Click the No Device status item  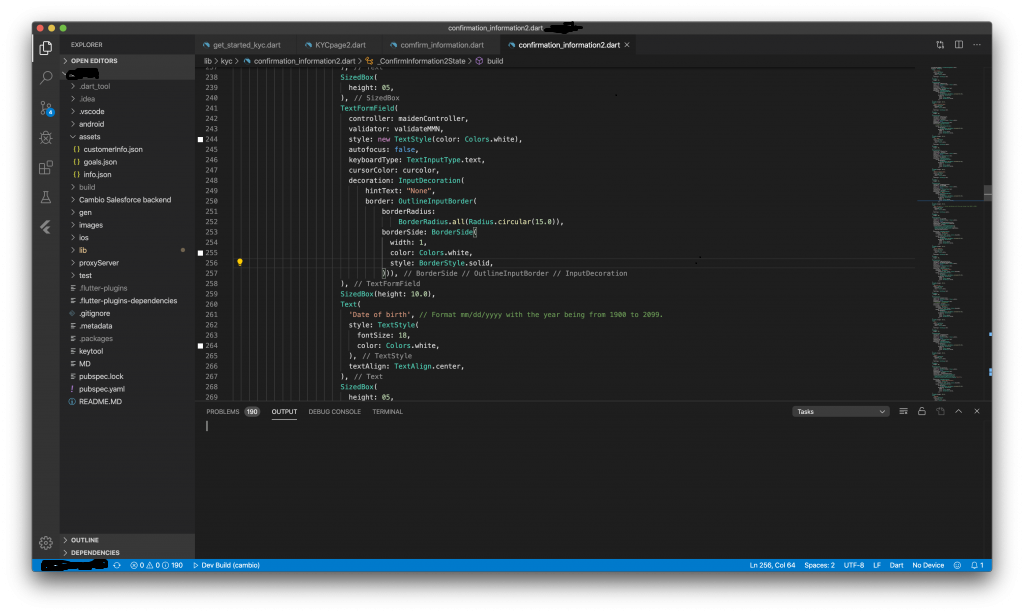[x=927, y=565]
